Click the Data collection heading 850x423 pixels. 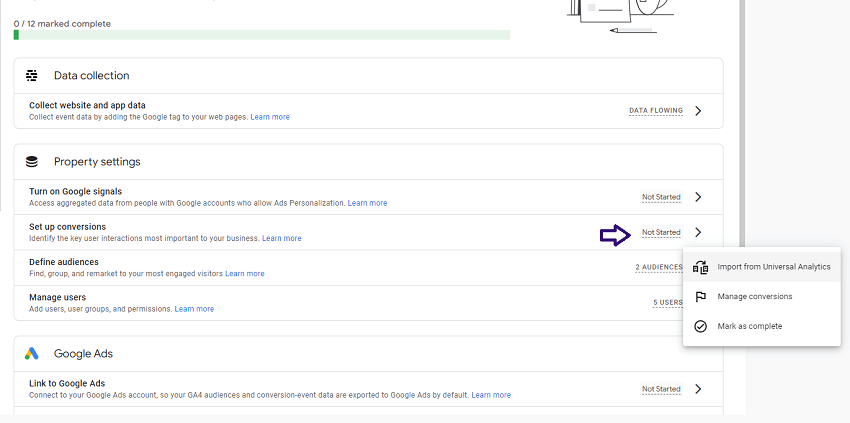coord(92,75)
